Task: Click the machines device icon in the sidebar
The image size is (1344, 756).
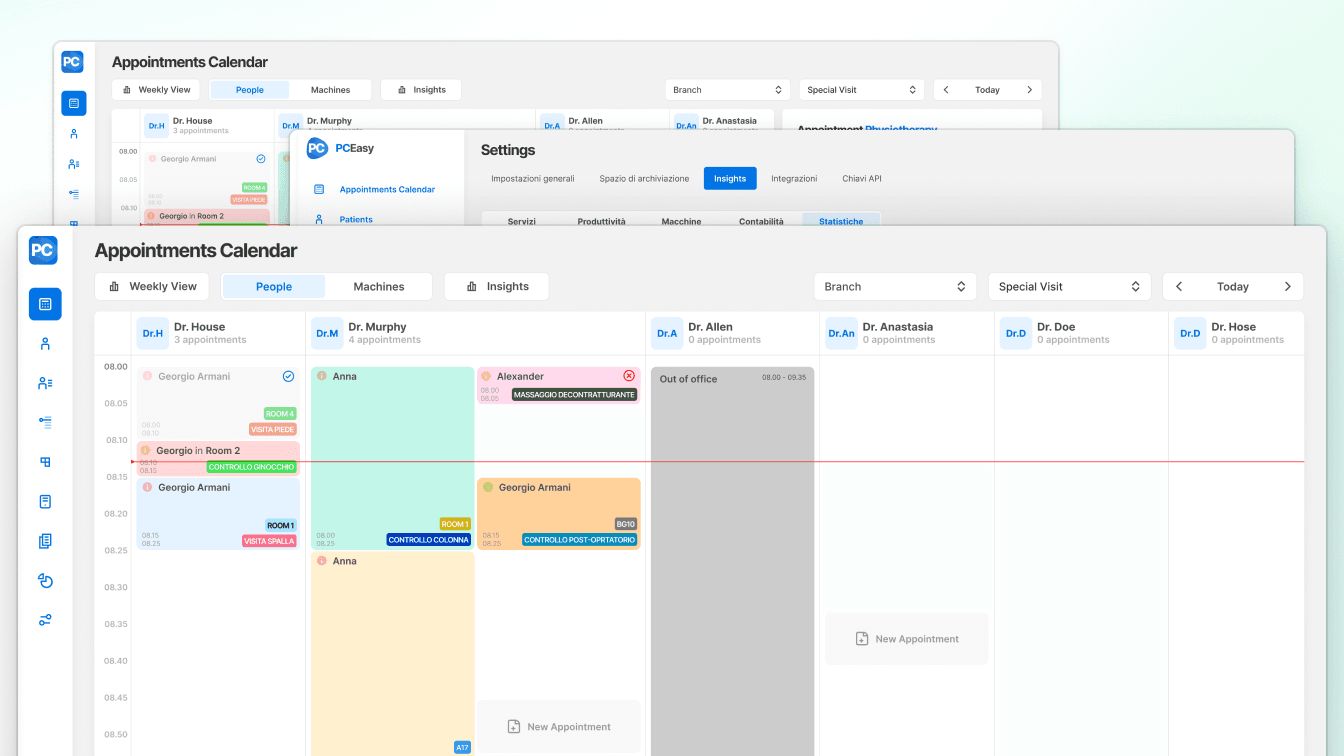Action: click(45, 501)
